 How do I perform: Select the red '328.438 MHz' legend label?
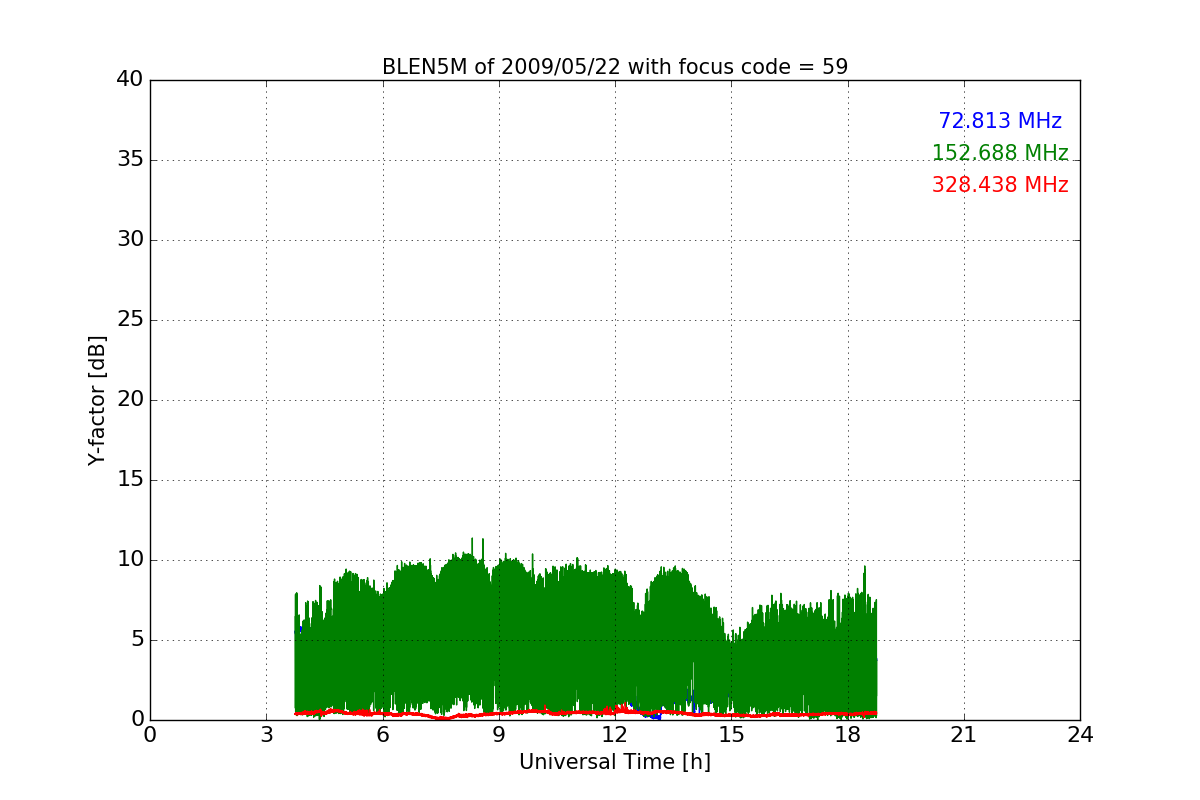tap(1000, 185)
